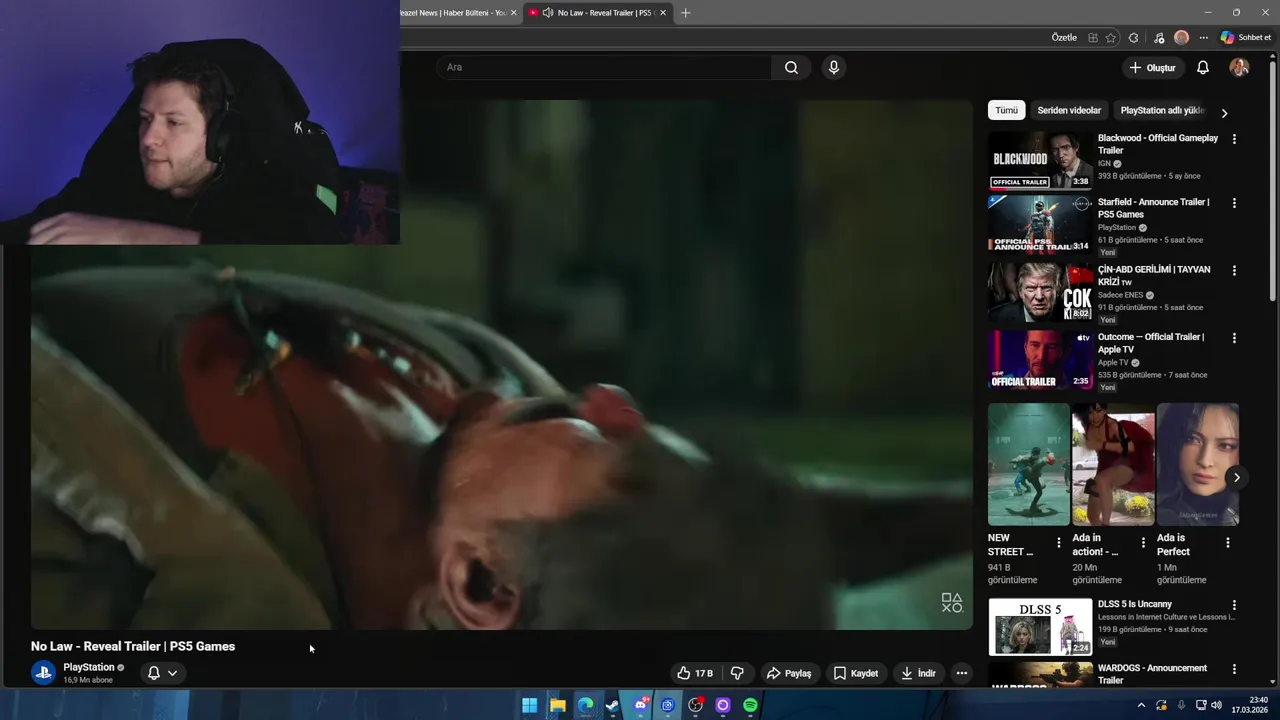
Task: Open Copilot Sohbet et chat button
Action: click(x=1246, y=38)
